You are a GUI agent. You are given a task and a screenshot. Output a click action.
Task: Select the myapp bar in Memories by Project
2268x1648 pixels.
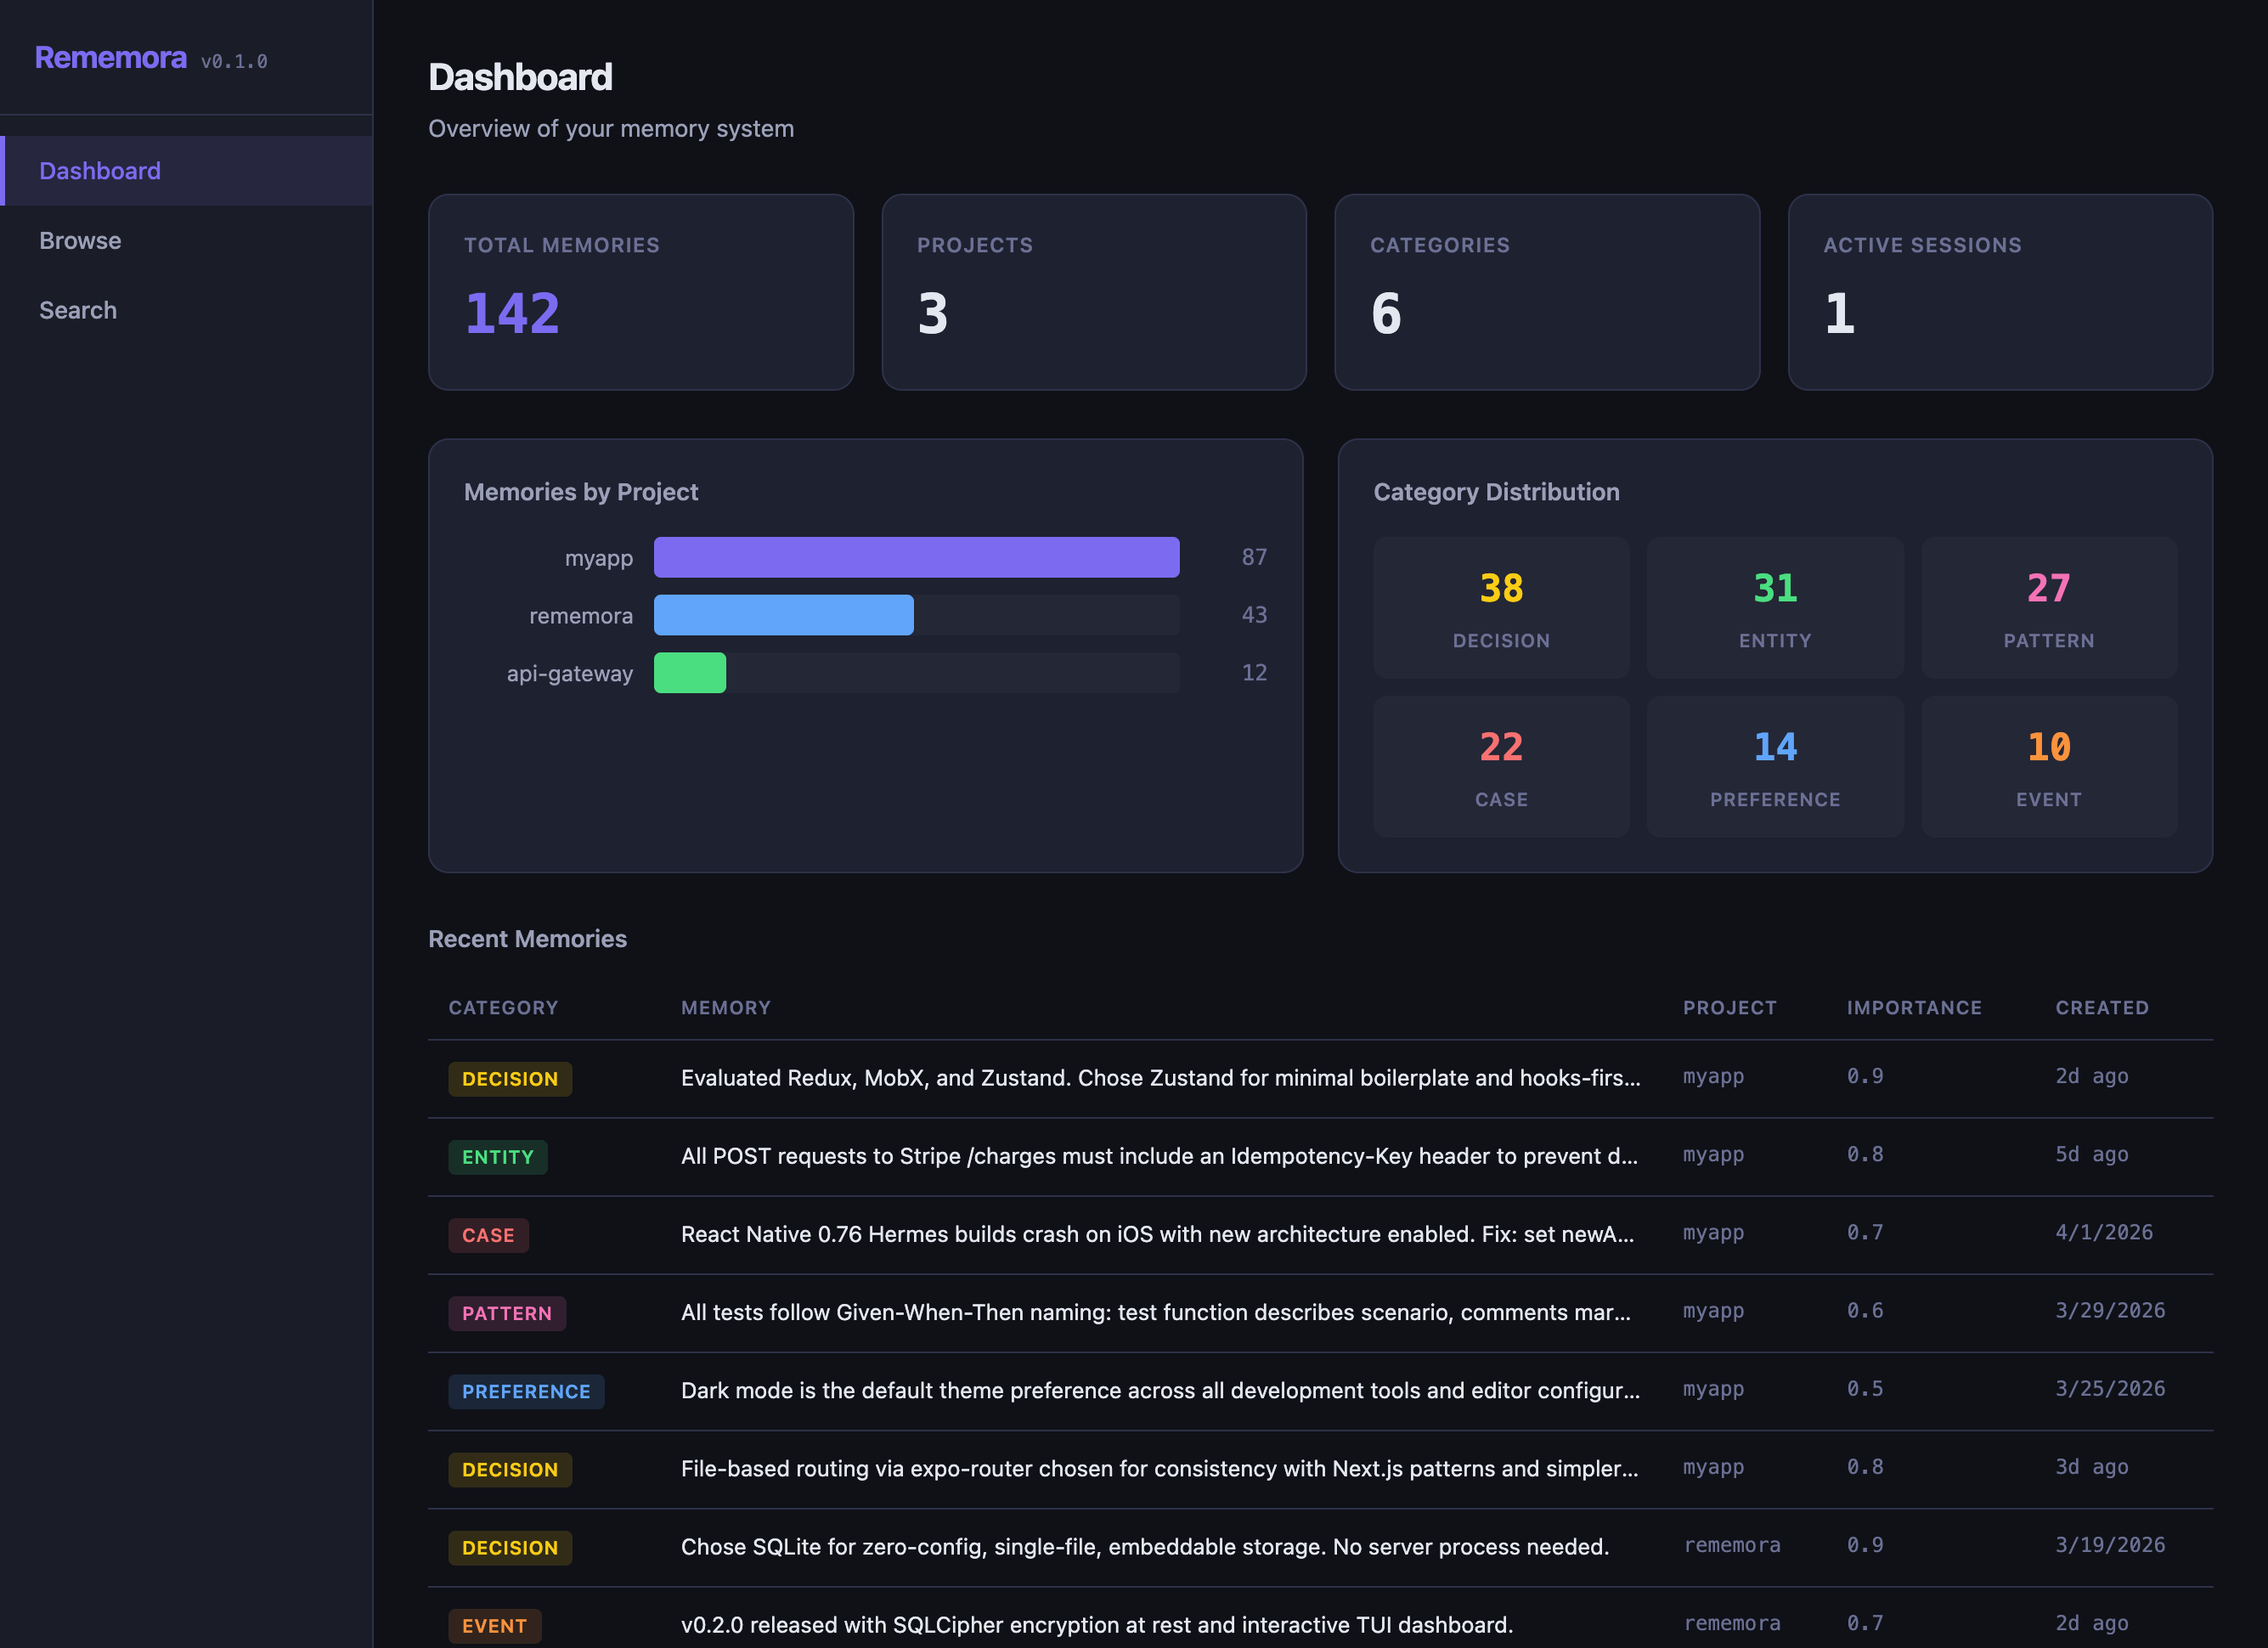point(916,557)
